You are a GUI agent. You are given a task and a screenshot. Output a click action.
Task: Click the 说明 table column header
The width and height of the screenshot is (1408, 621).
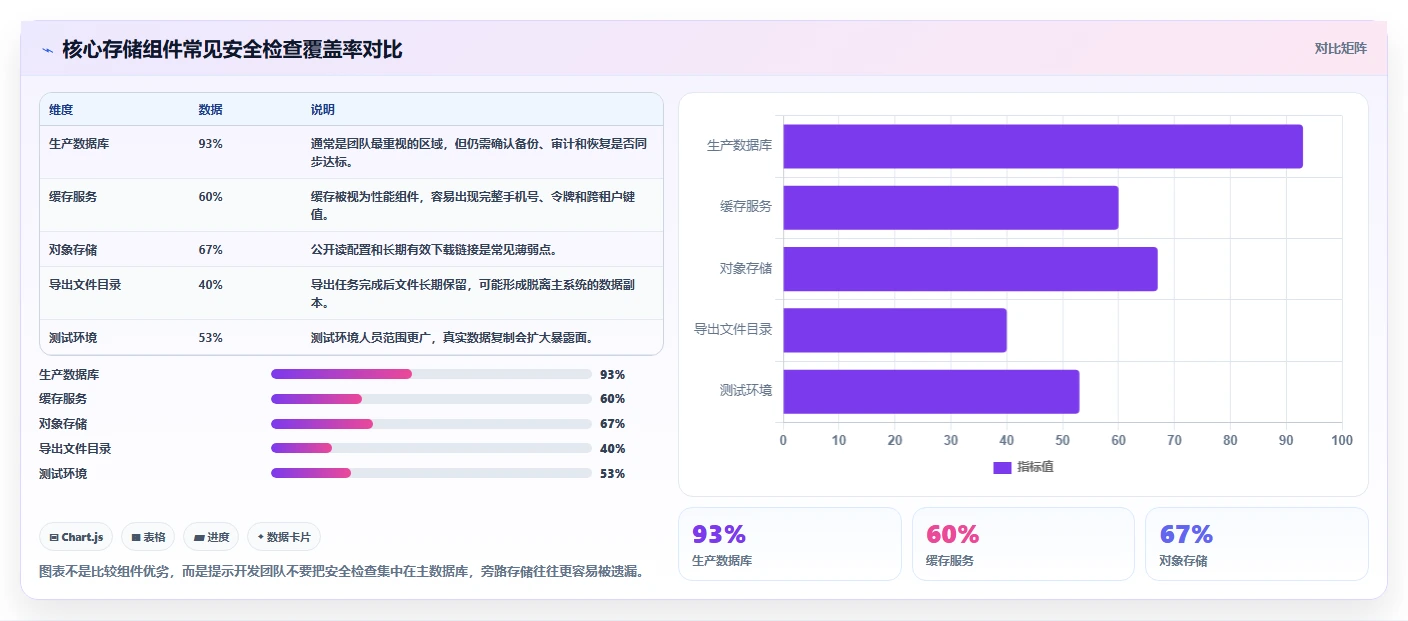323,109
